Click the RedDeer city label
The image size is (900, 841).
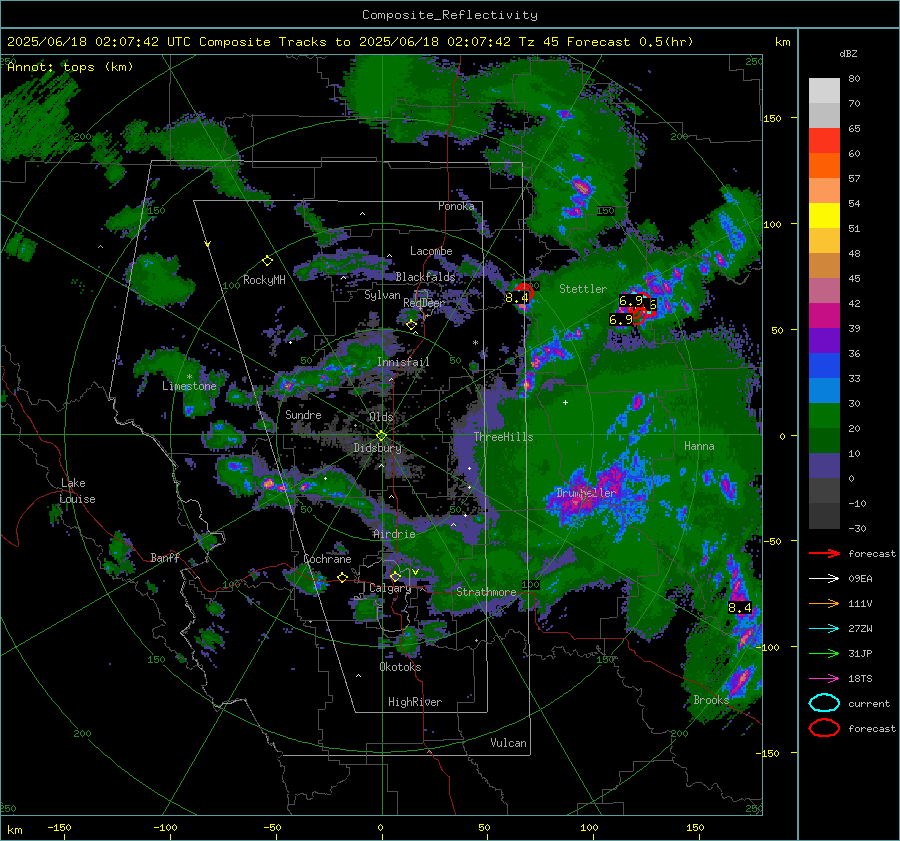click(424, 303)
